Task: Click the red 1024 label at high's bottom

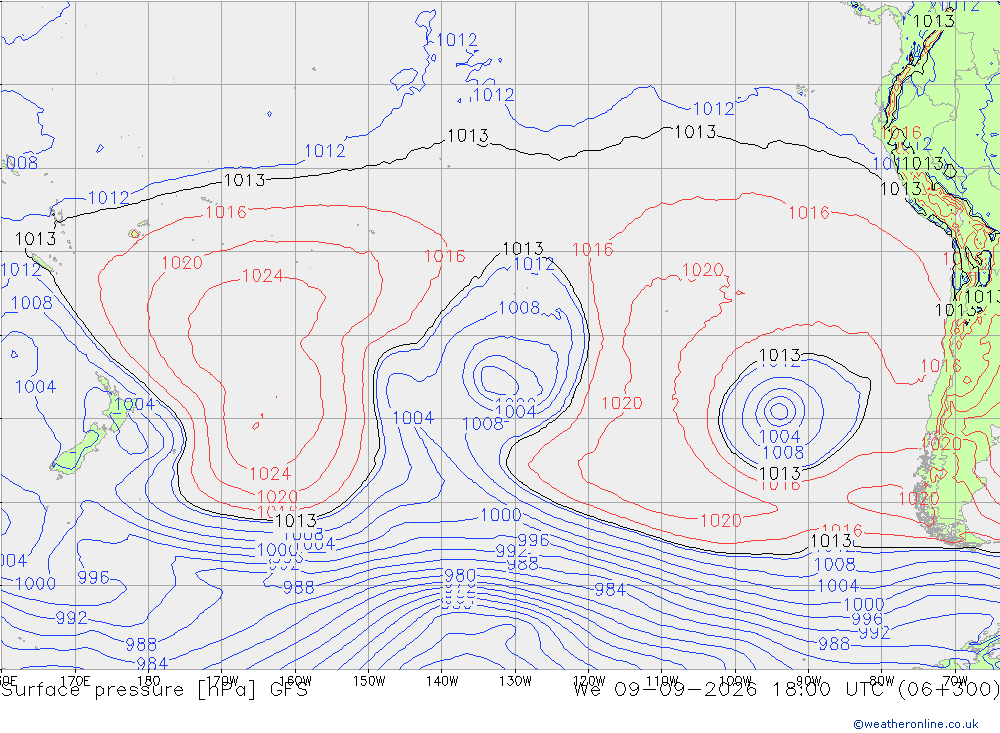Action: tap(270, 473)
